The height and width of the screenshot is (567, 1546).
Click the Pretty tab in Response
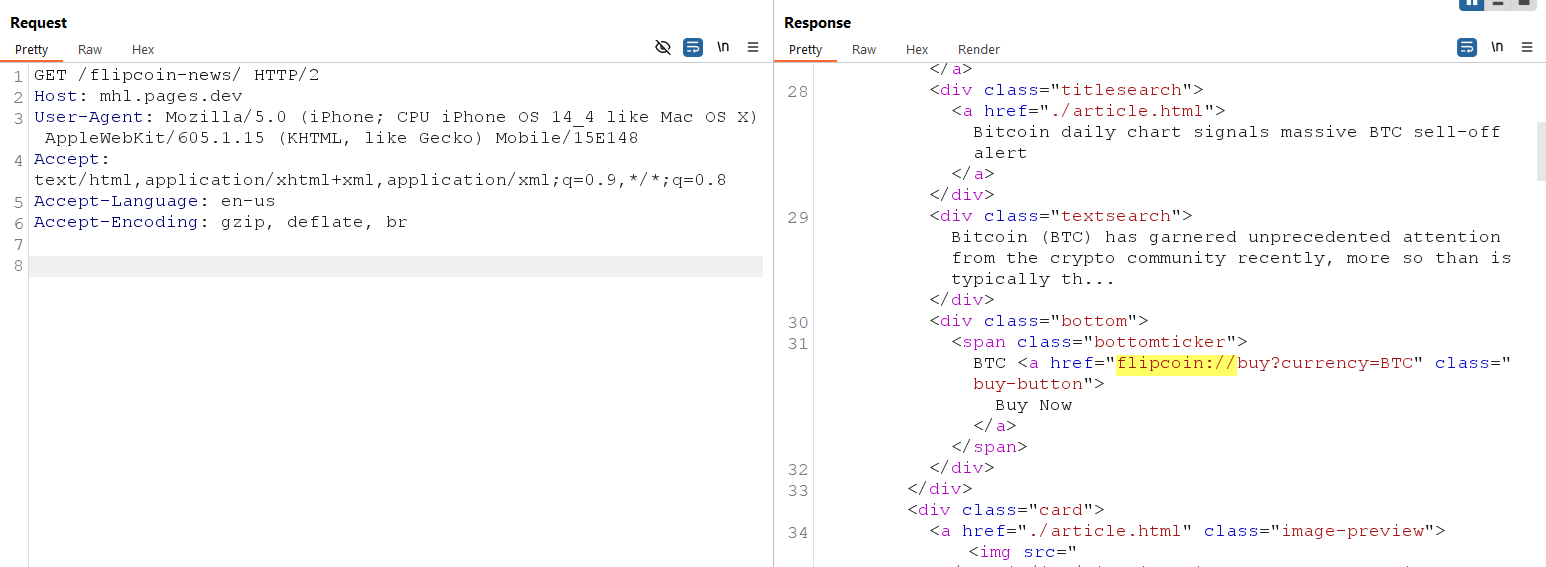(805, 49)
